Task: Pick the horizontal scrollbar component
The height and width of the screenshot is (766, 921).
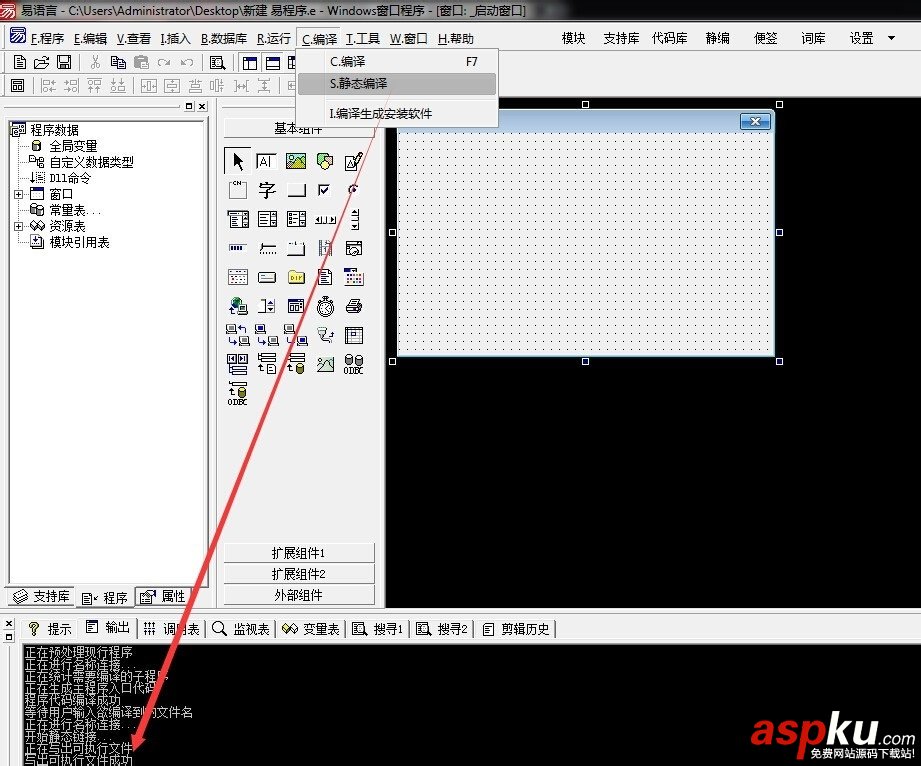Action: coord(325,220)
